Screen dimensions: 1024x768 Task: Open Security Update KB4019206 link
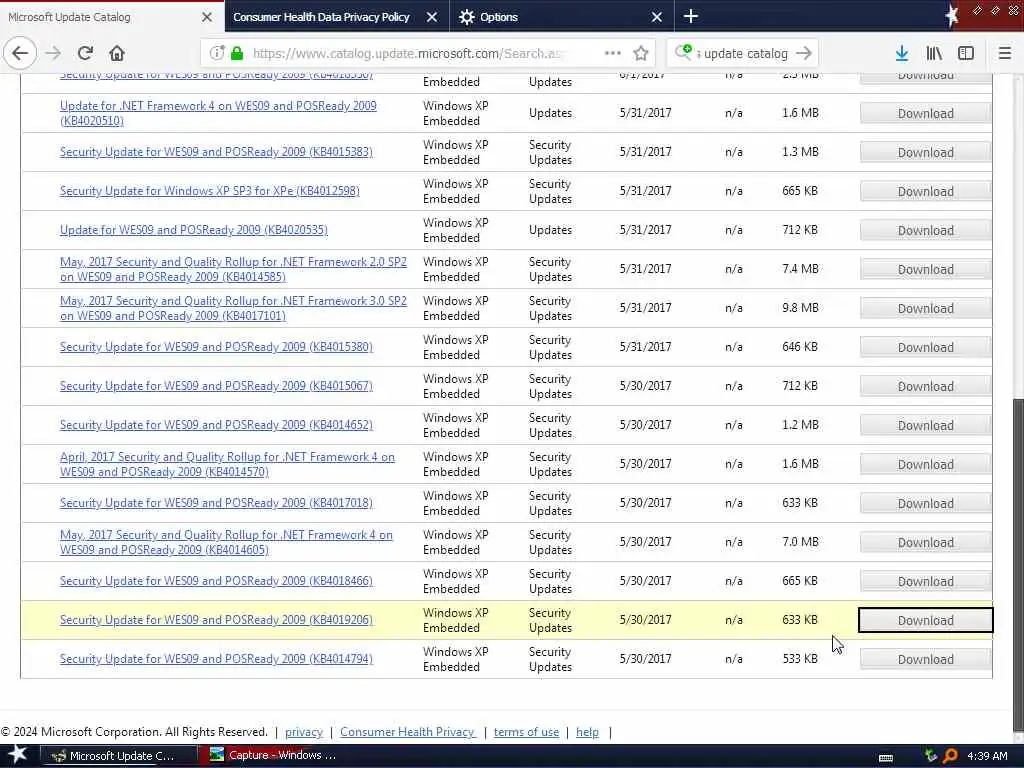coord(216,620)
